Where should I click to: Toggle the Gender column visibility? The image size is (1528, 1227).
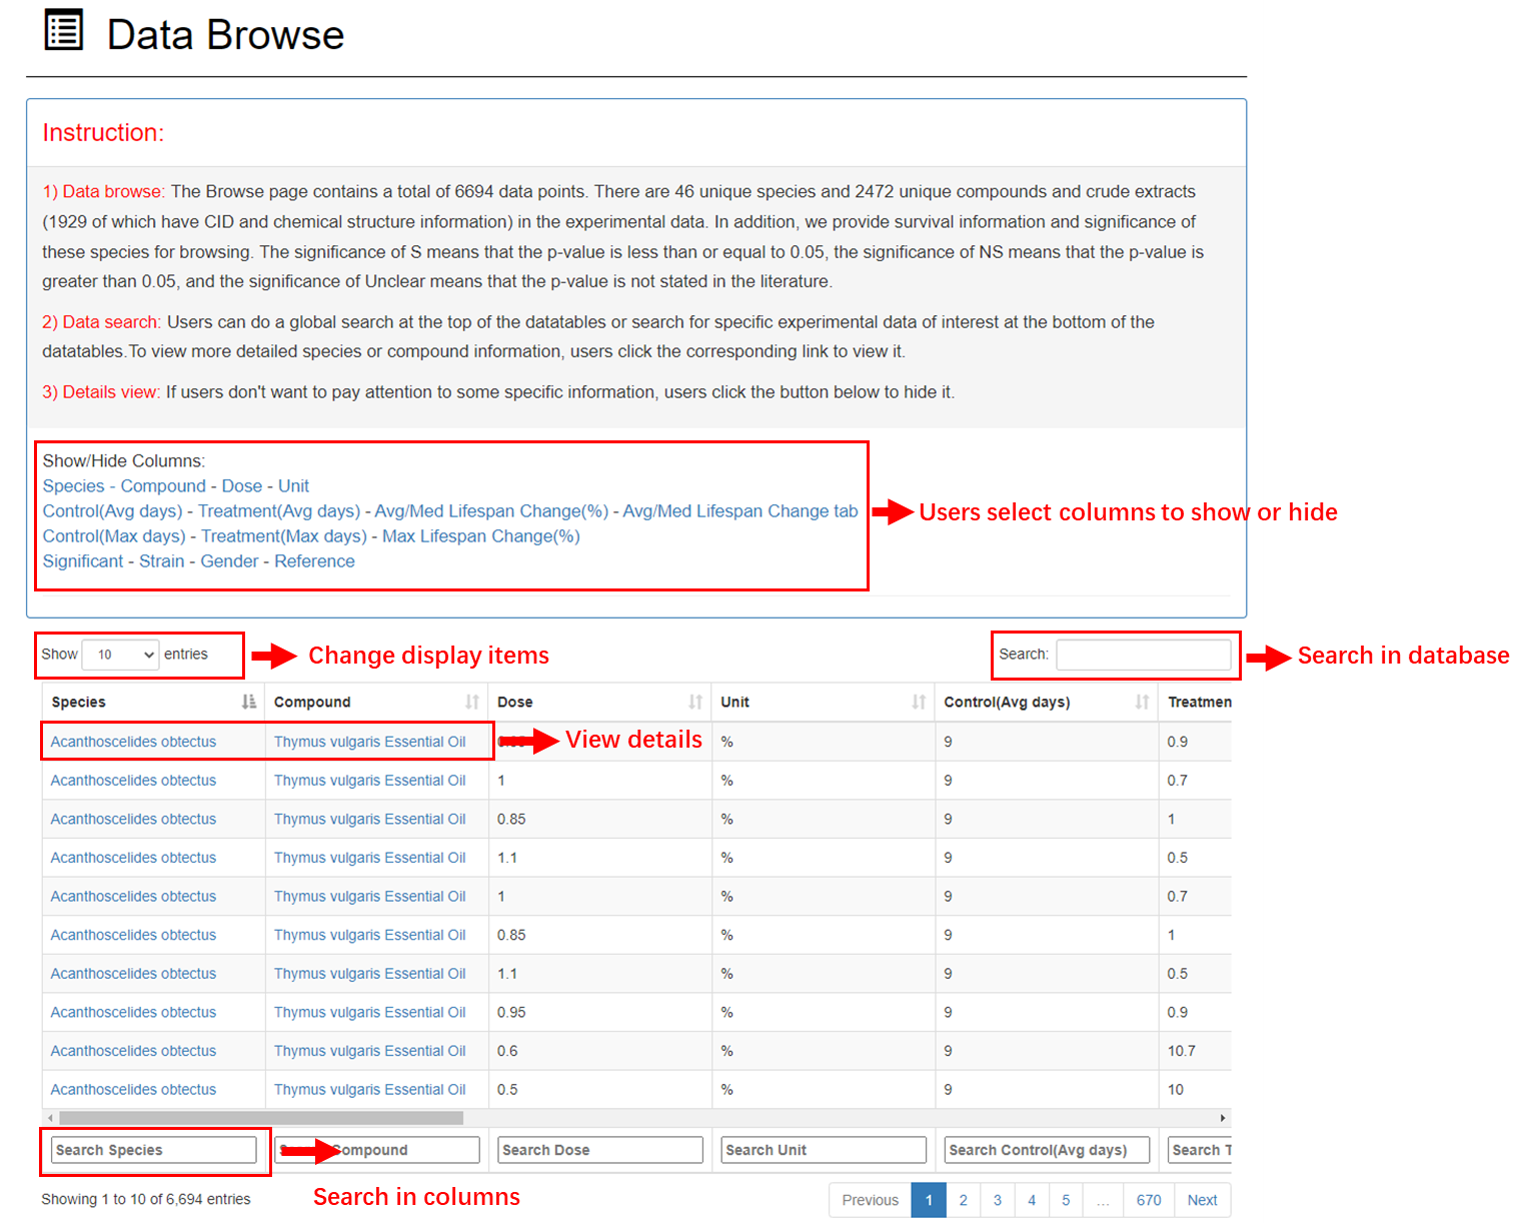click(x=229, y=561)
